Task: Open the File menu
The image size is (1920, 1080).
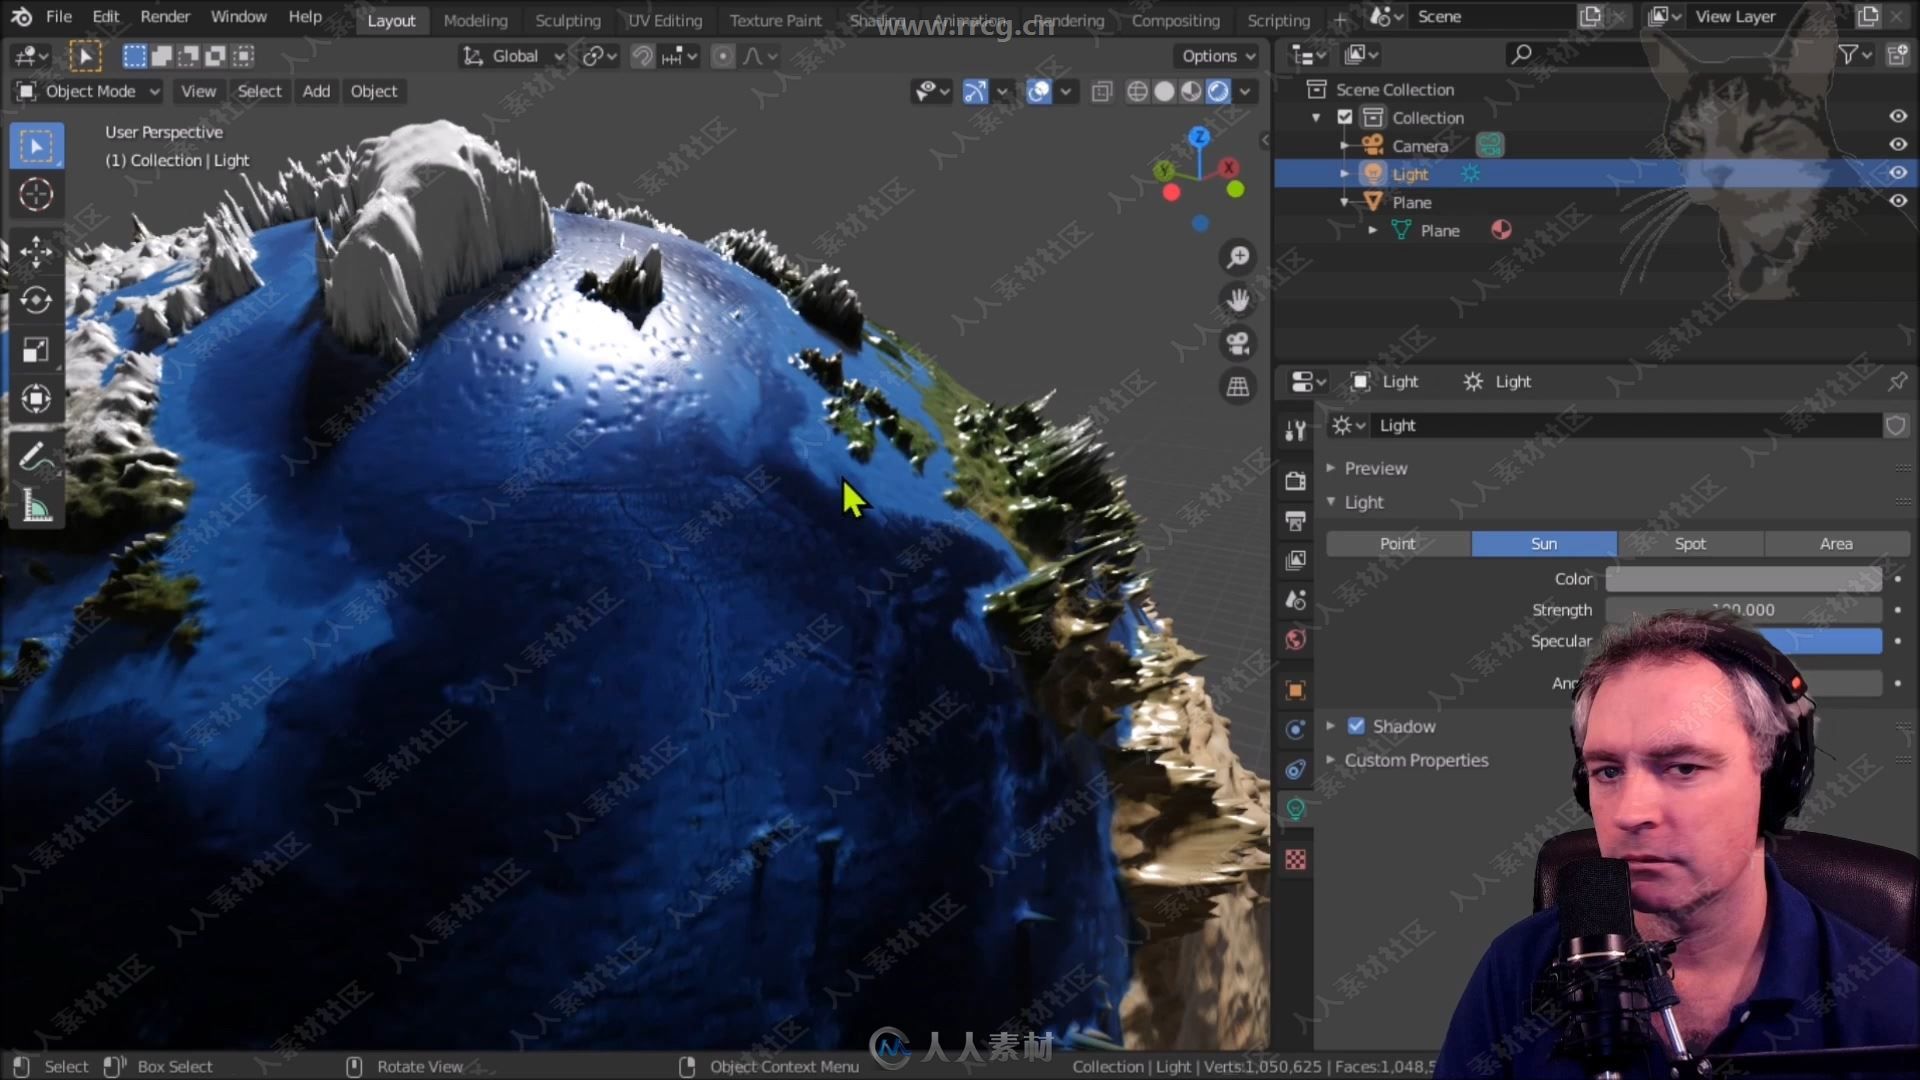Action: pyautogui.click(x=59, y=17)
